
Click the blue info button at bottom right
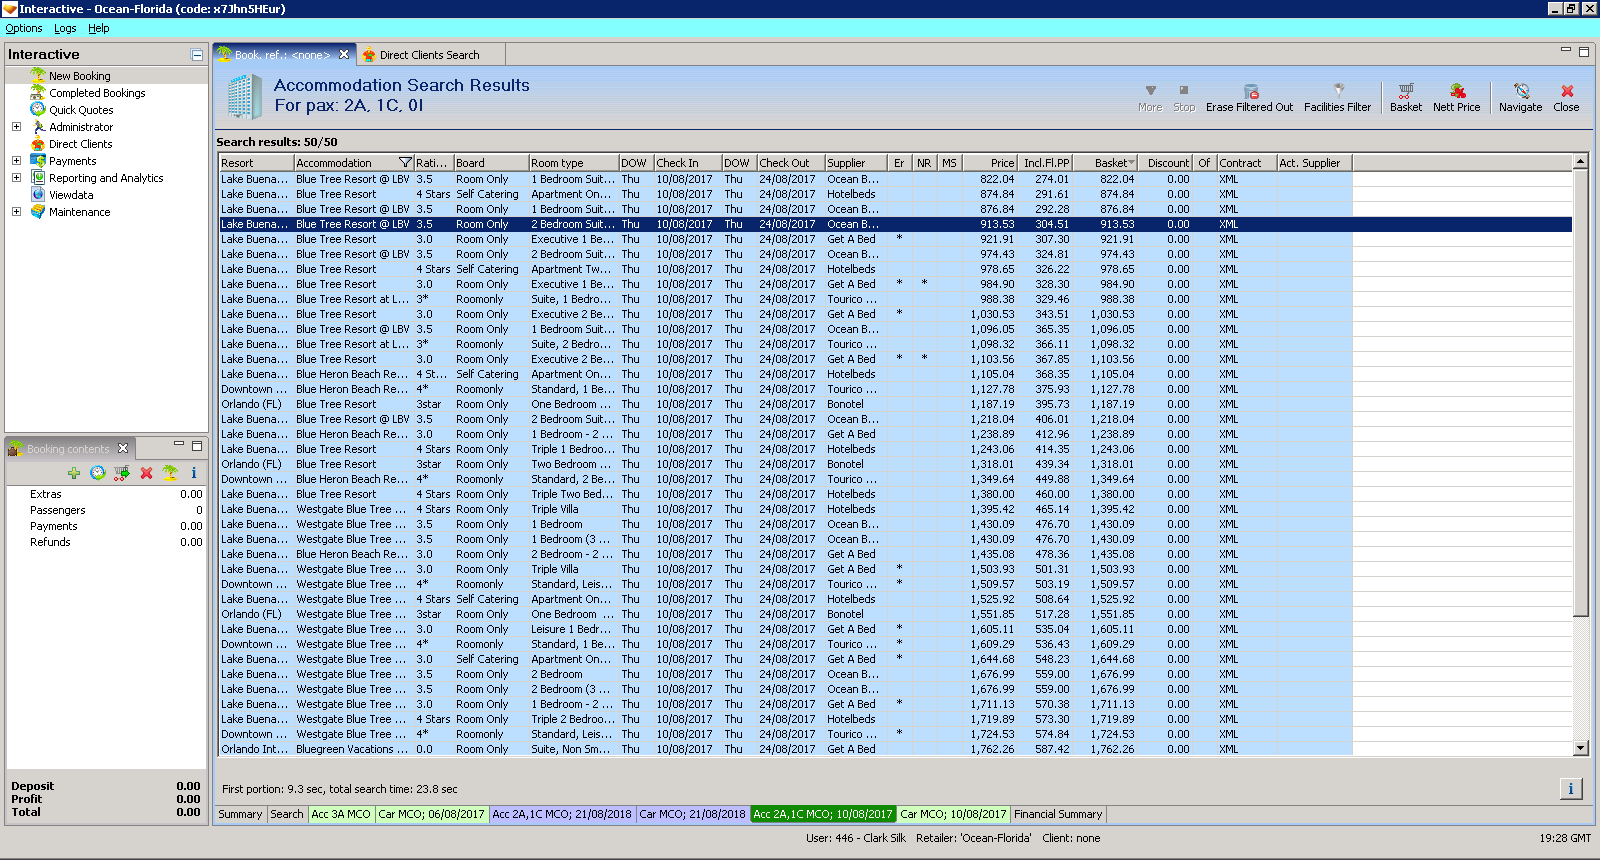coord(1570,789)
